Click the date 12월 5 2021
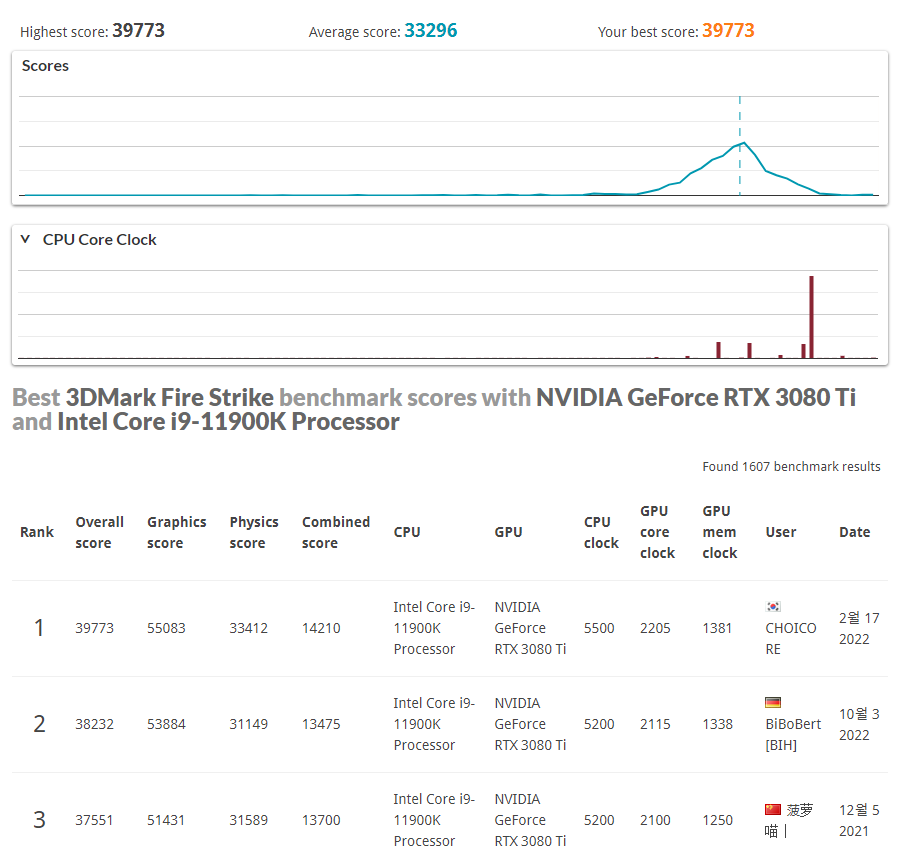Viewport: 900px width, 861px height. (859, 820)
